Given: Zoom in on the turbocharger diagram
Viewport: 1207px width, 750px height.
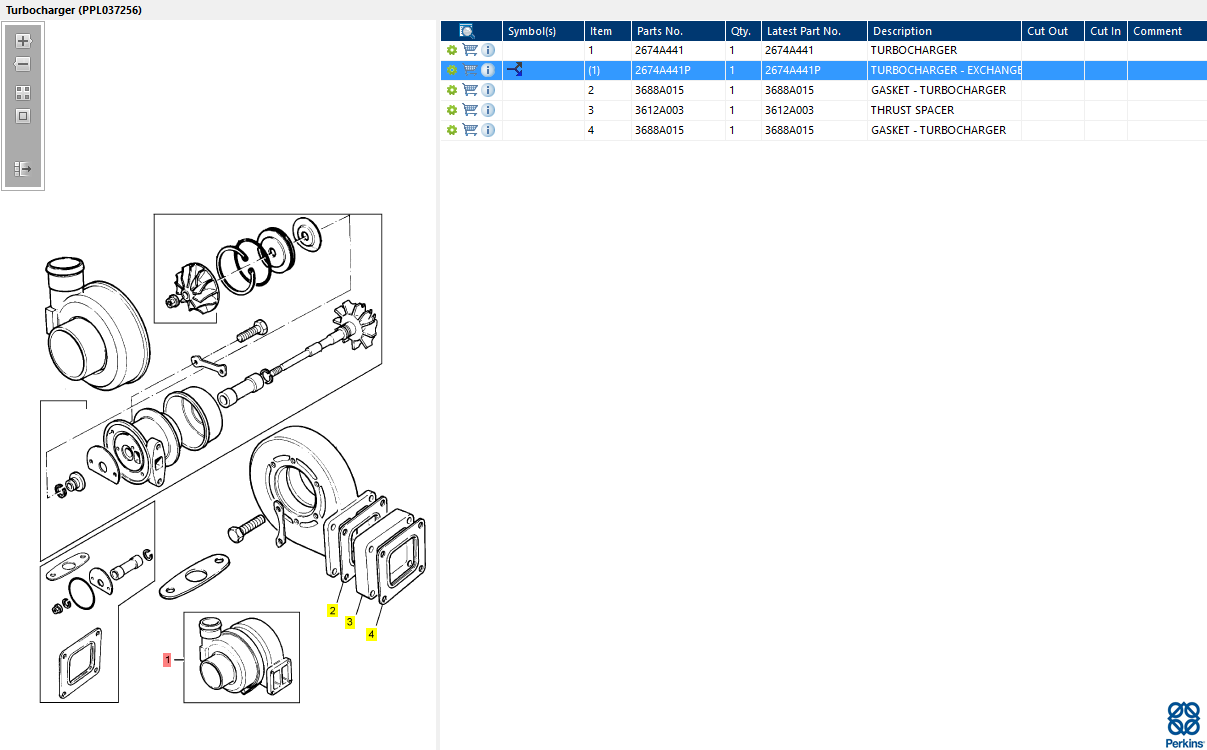Looking at the screenshot, I should tap(23, 42).
